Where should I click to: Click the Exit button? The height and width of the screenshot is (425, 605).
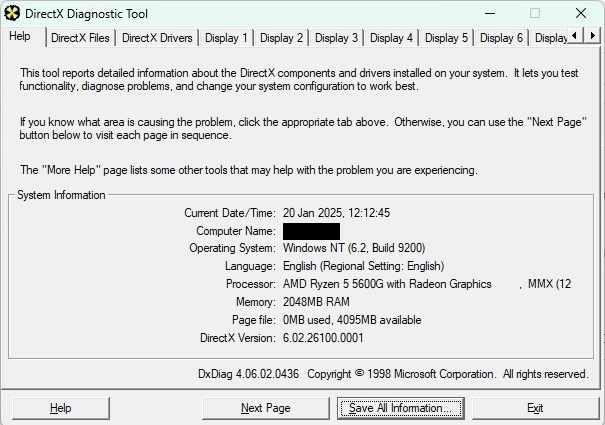click(535, 408)
